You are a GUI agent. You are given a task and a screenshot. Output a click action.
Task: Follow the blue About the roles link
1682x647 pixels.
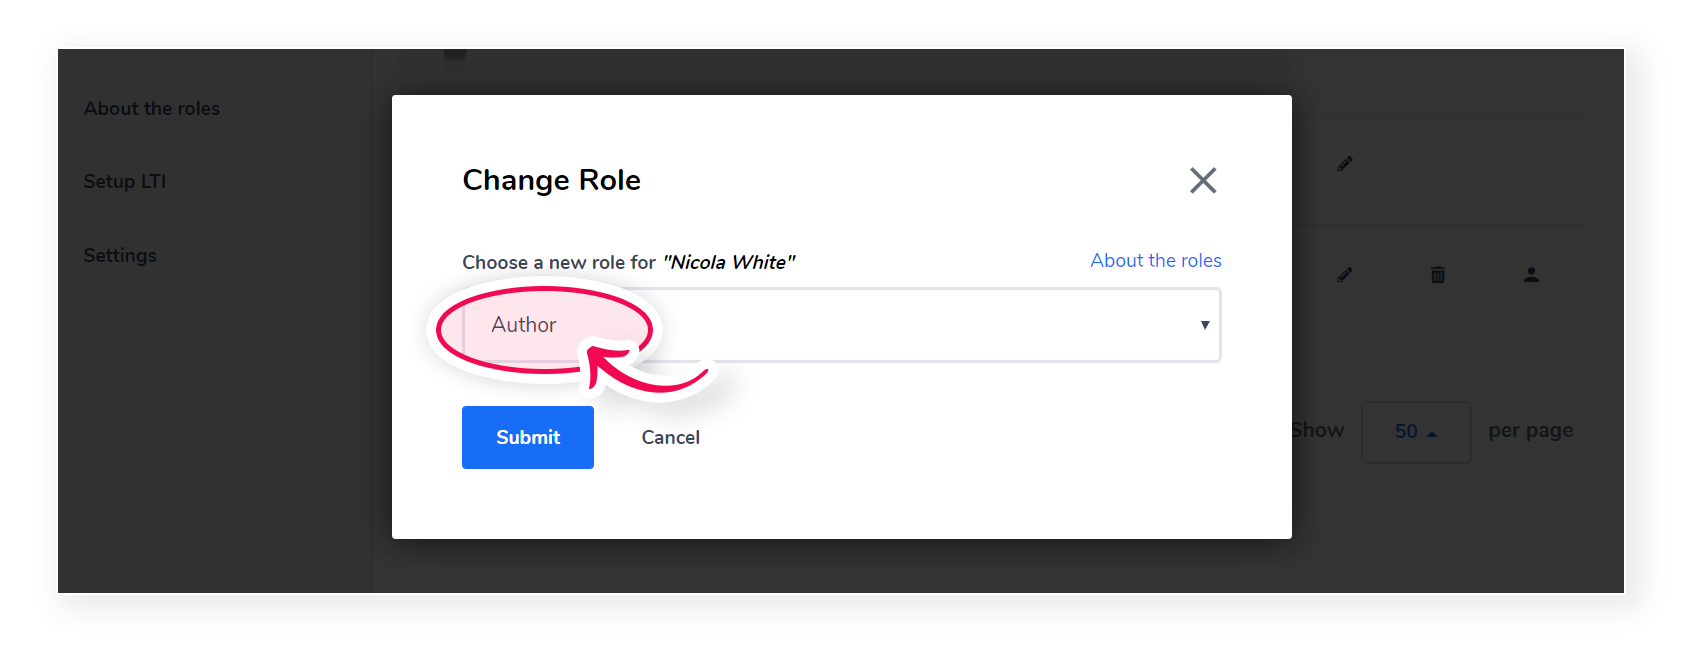(x=1156, y=260)
